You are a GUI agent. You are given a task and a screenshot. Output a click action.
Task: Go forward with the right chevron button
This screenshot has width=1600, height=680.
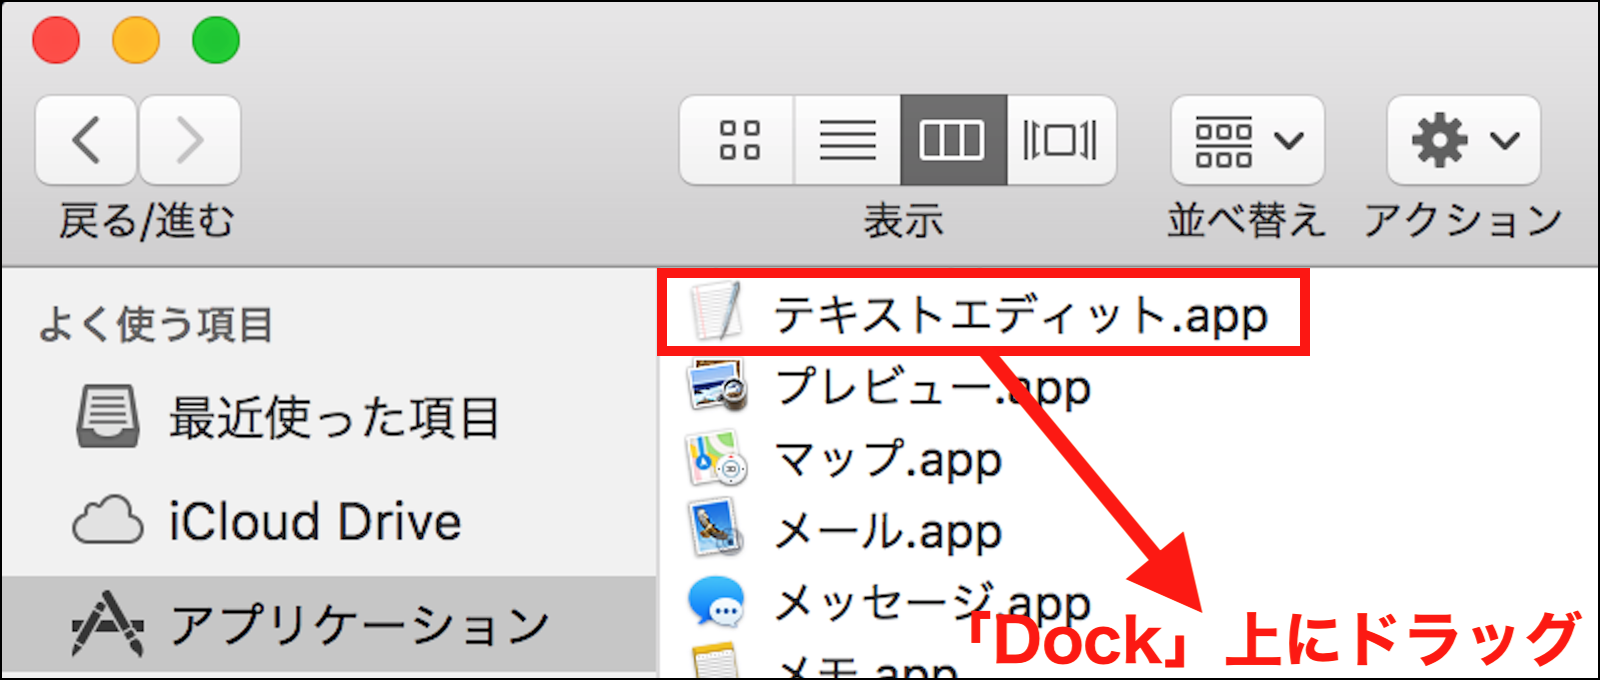tap(190, 140)
